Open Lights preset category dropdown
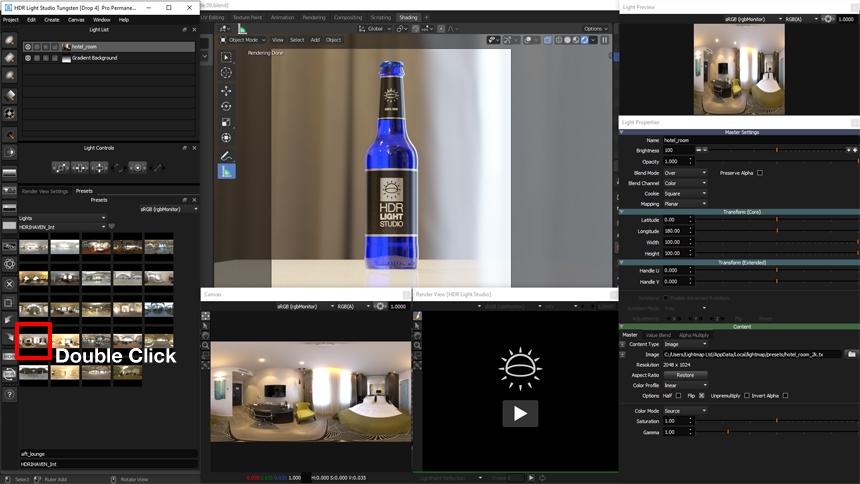Screen dimensions: 860x484 click(x=62, y=218)
